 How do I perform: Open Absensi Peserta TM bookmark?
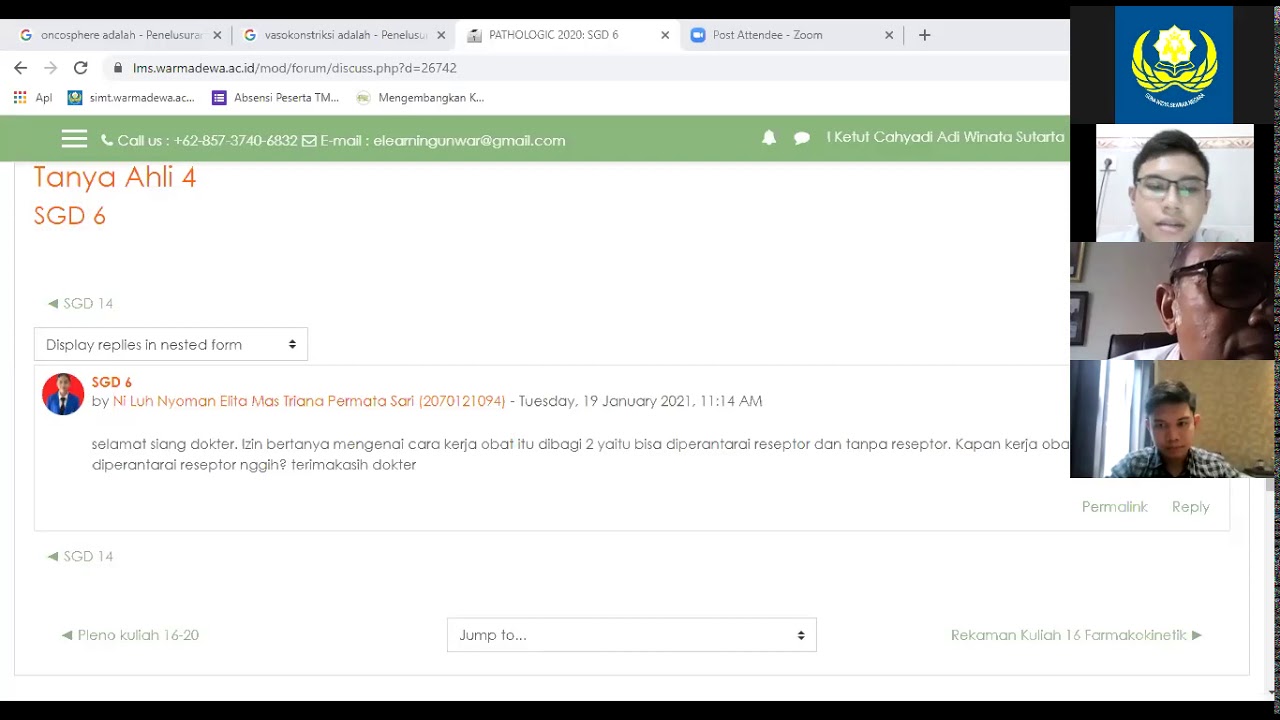tap(276, 98)
